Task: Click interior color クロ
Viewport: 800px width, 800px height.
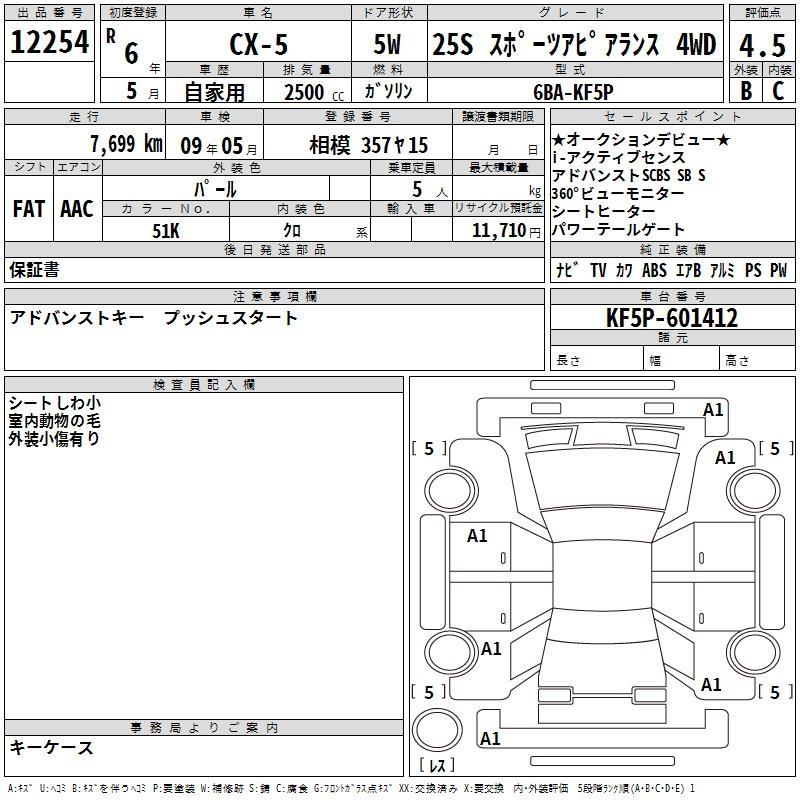Action: click(x=292, y=231)
